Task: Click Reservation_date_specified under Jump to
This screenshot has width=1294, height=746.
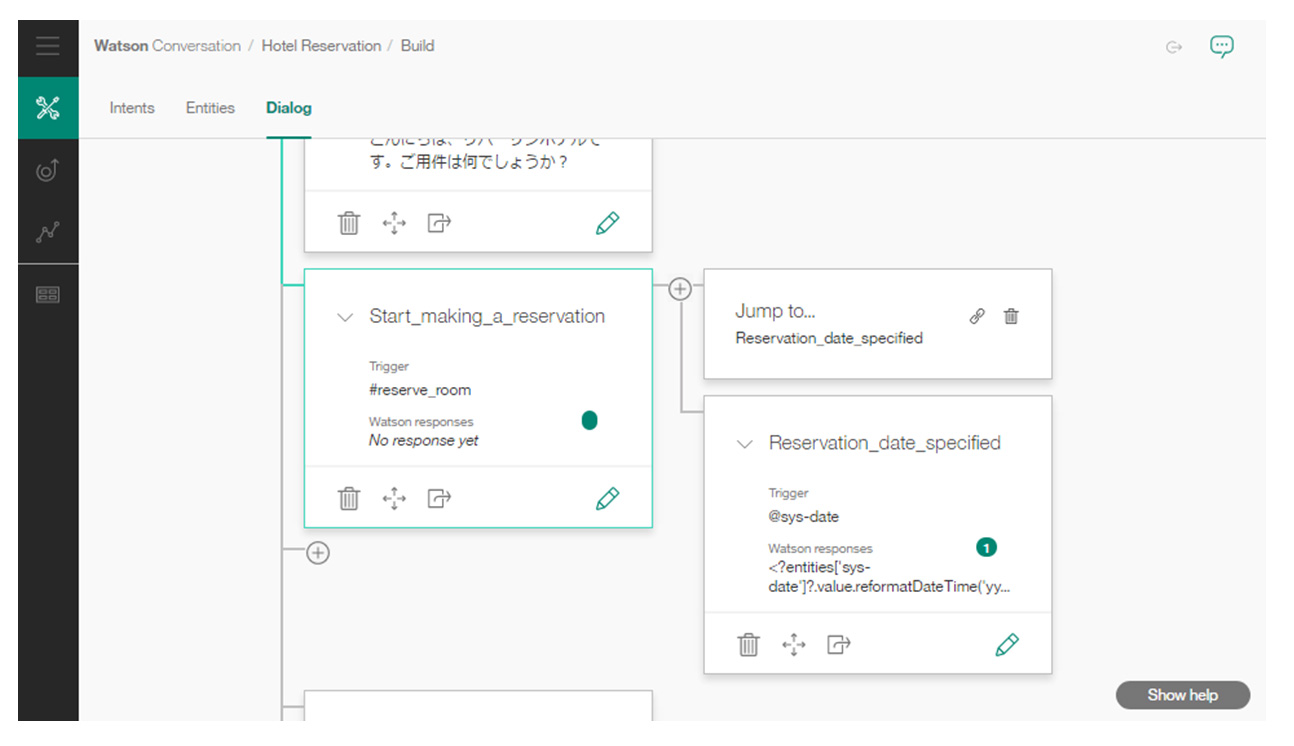Action: coord(829,338)
